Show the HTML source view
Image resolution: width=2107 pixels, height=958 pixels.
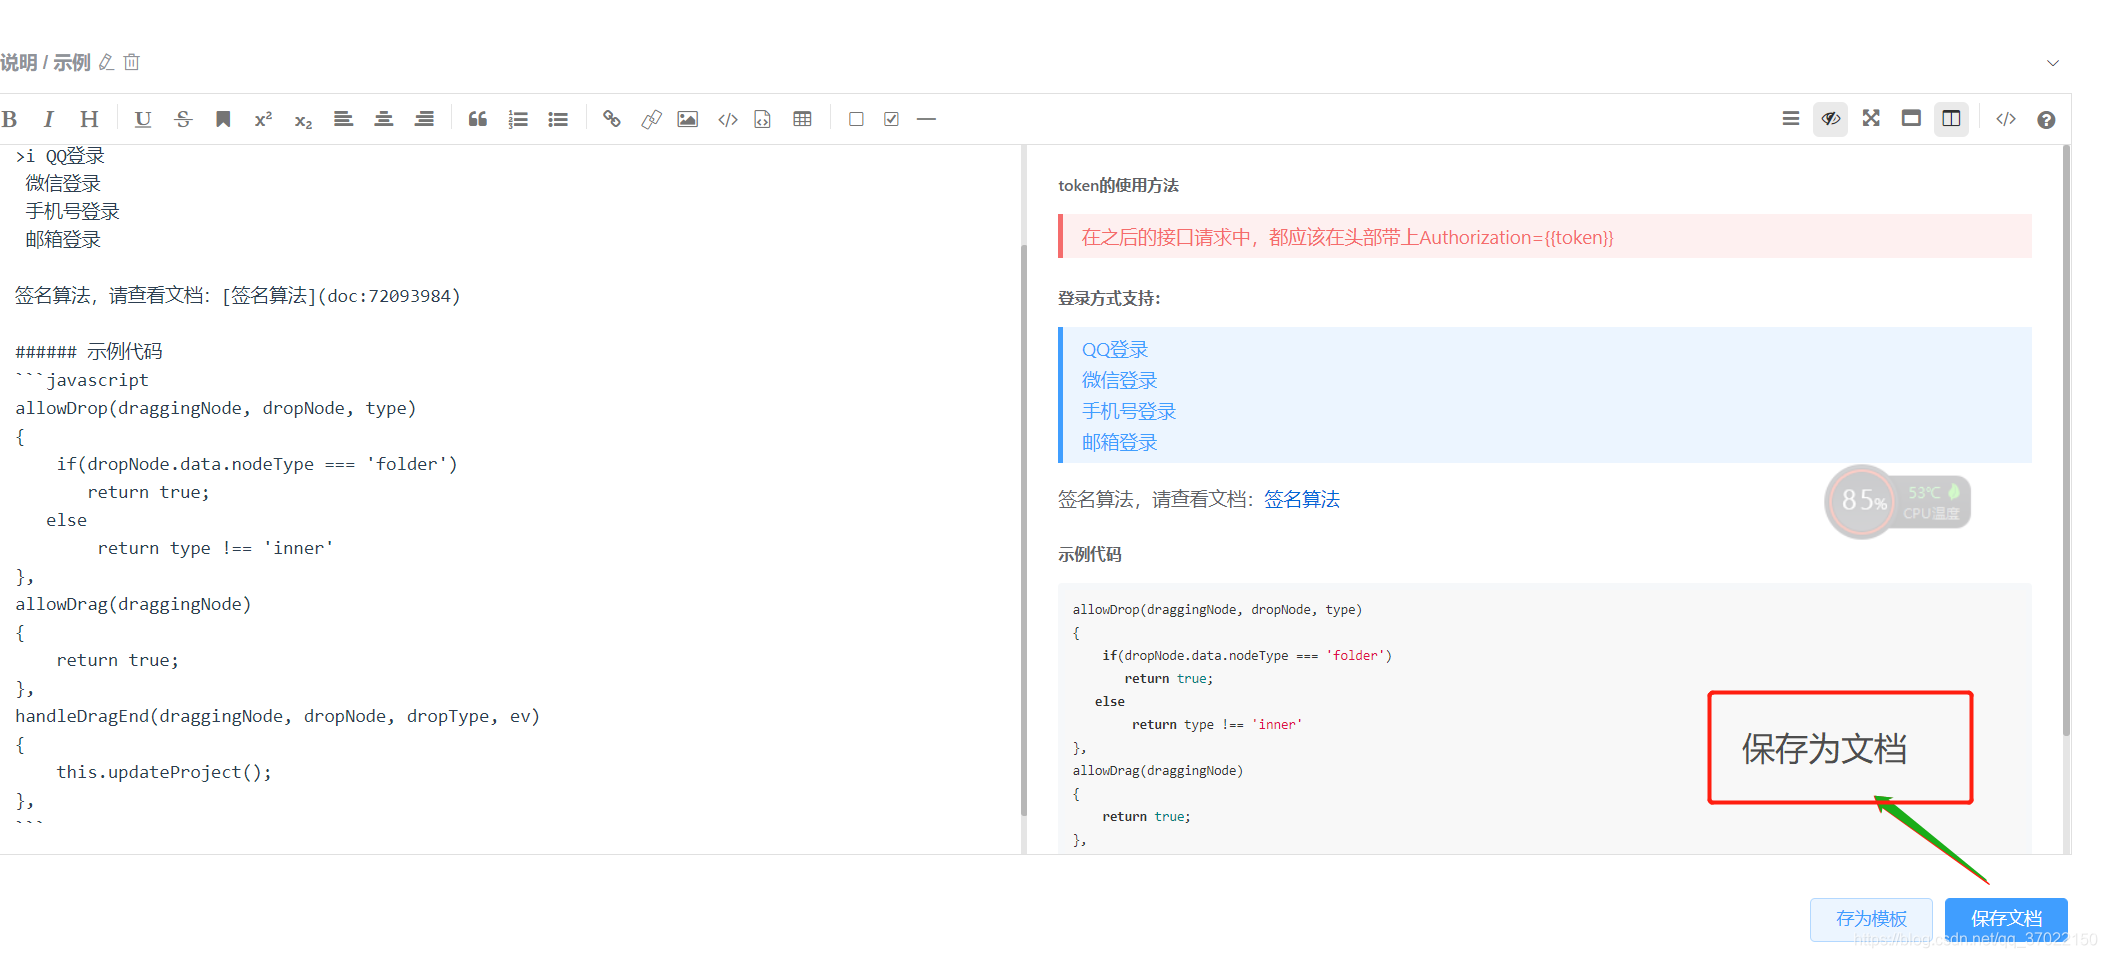pos(2006,119)
